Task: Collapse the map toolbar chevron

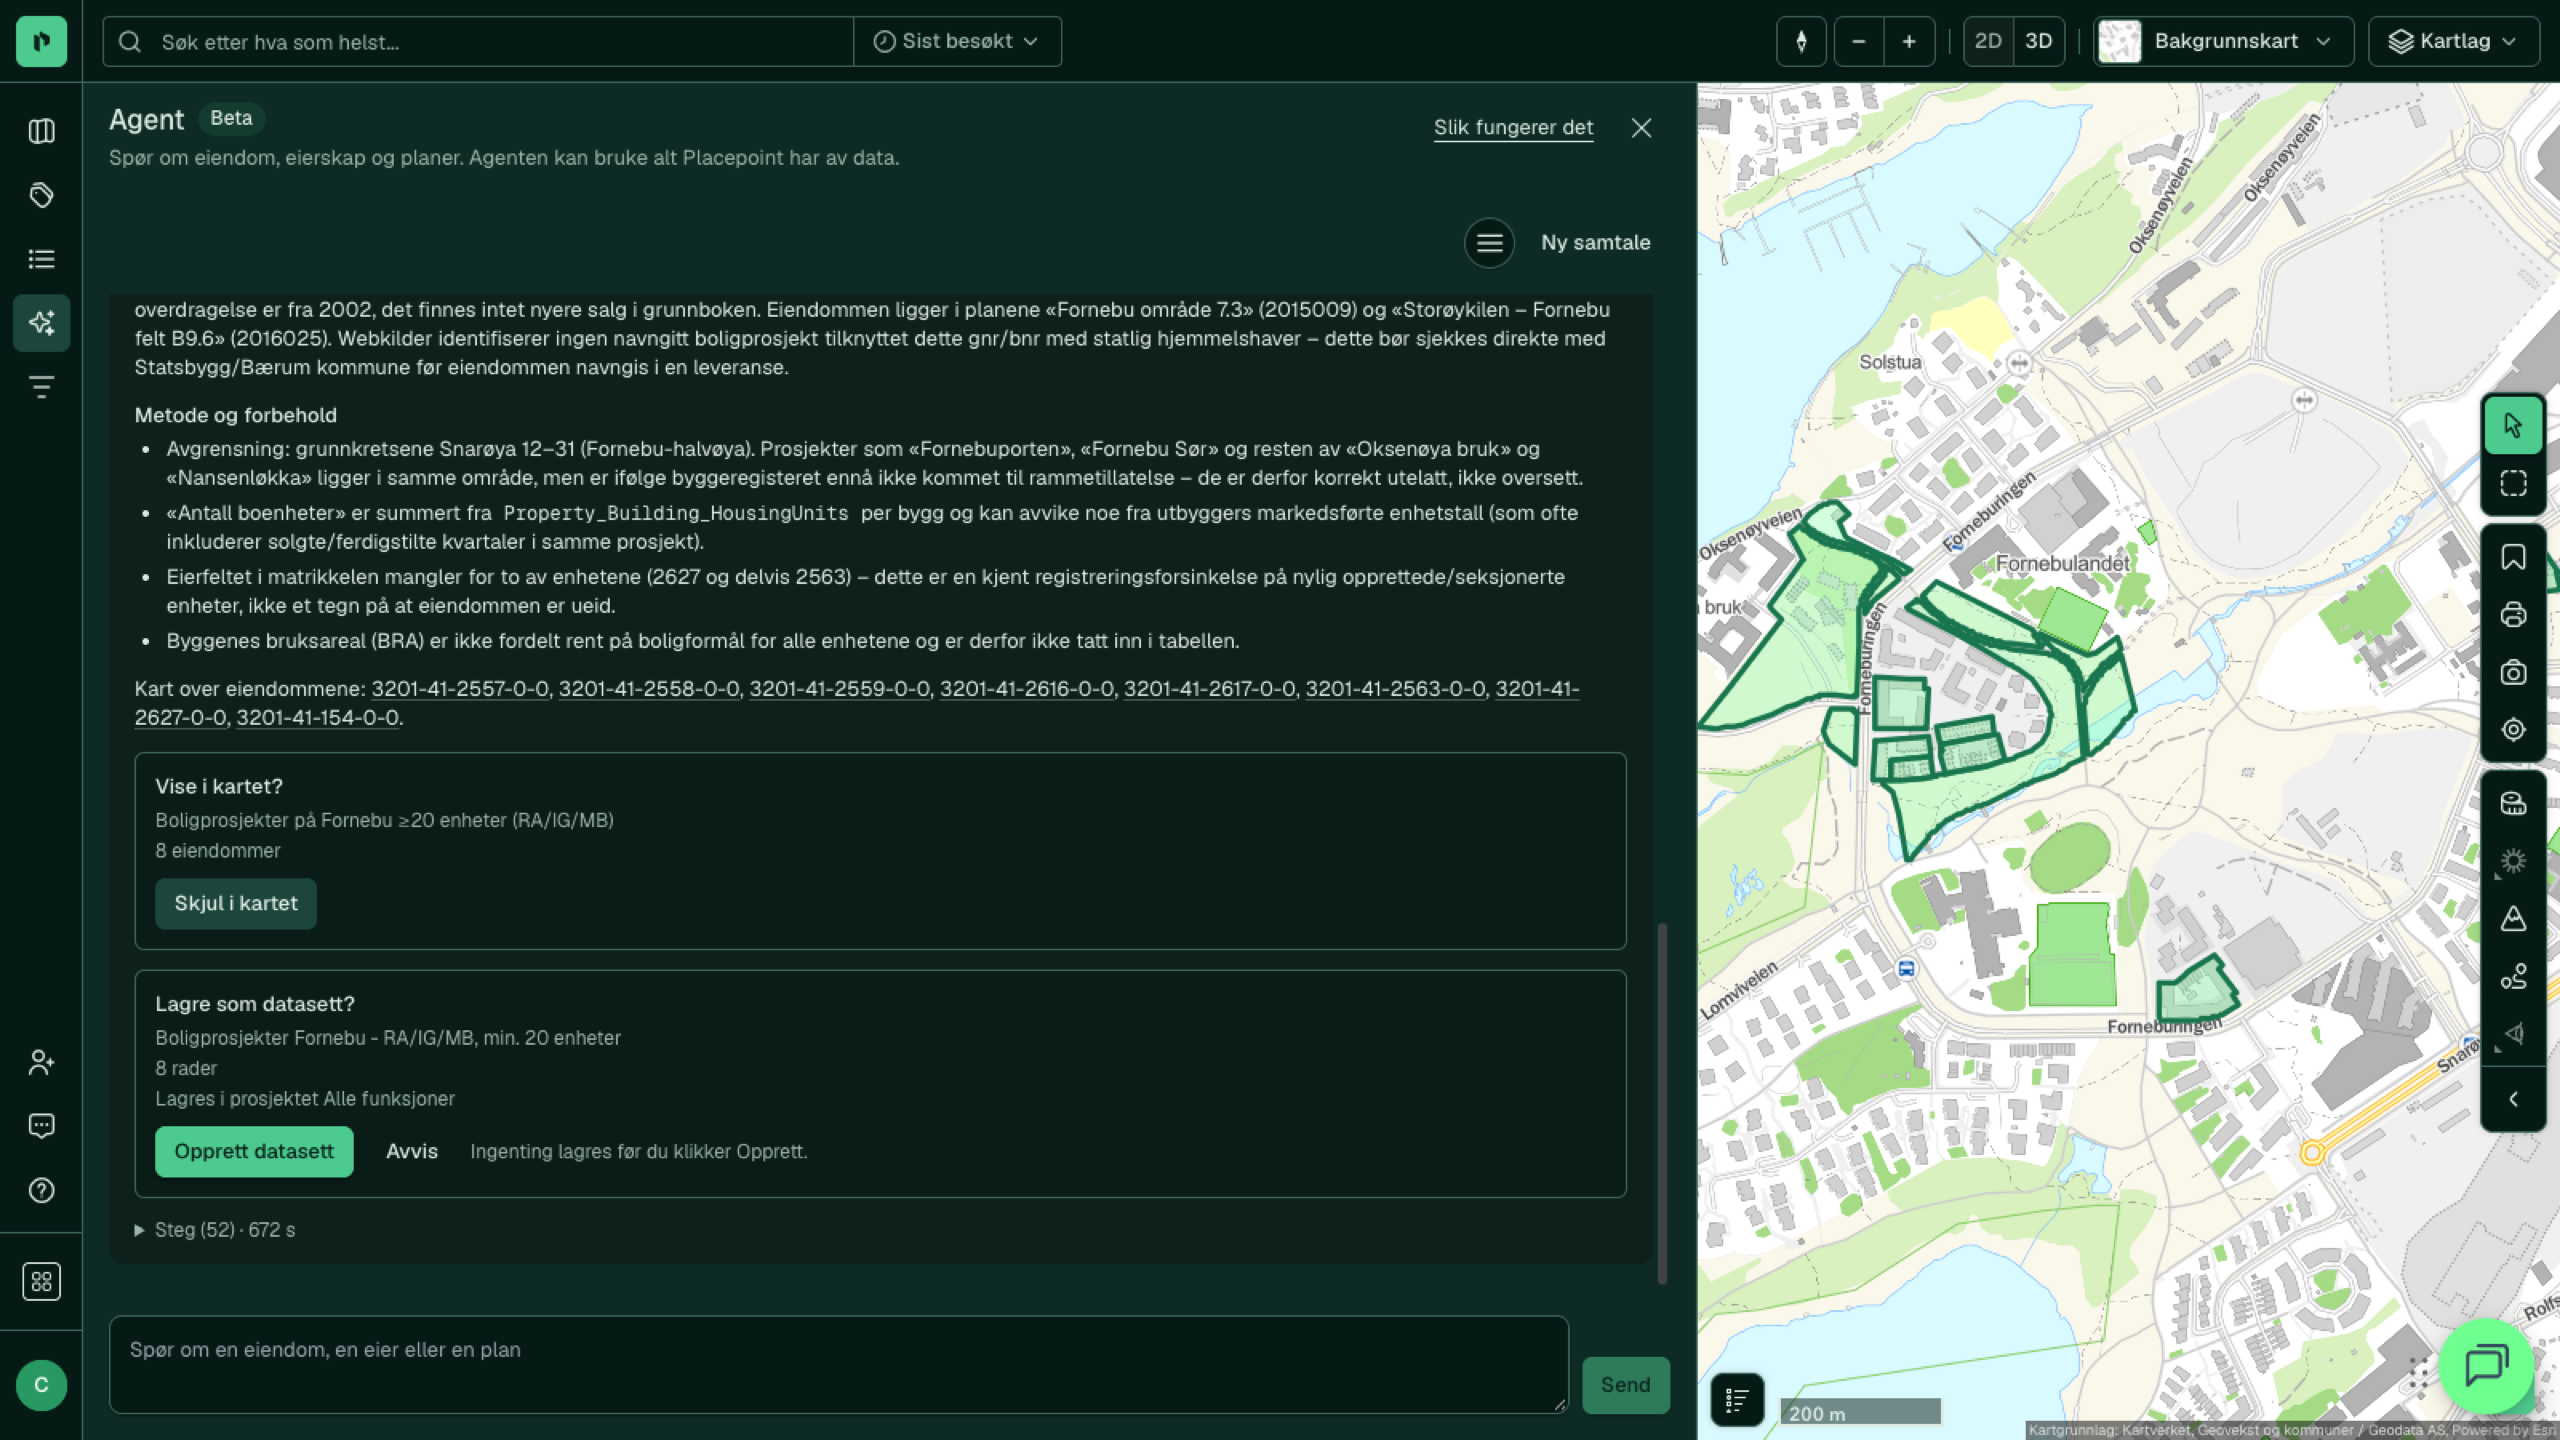Action: tap(2513, 1099)
